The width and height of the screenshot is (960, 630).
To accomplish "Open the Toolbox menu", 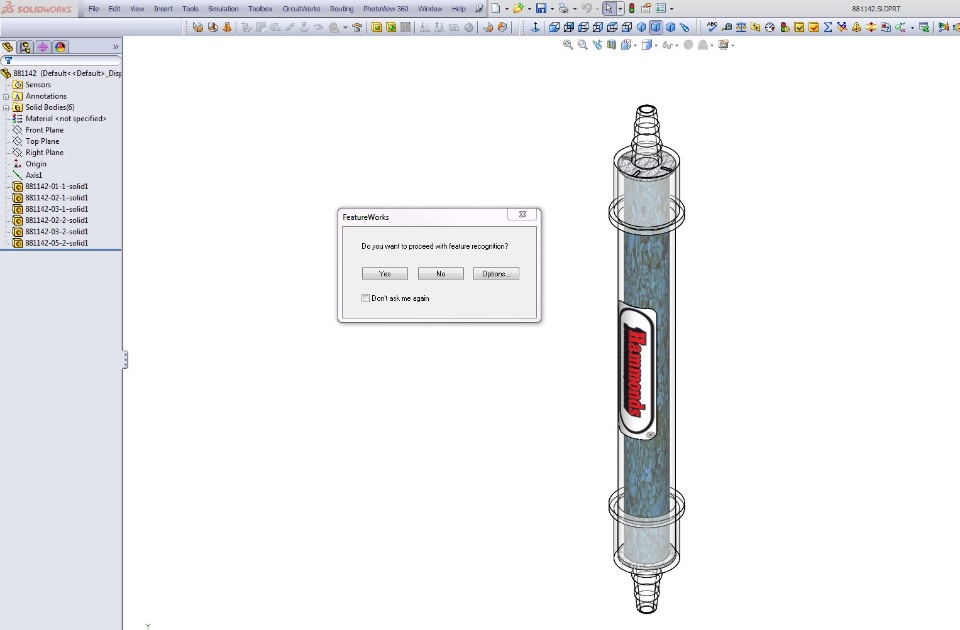I will tap(260, 9).
